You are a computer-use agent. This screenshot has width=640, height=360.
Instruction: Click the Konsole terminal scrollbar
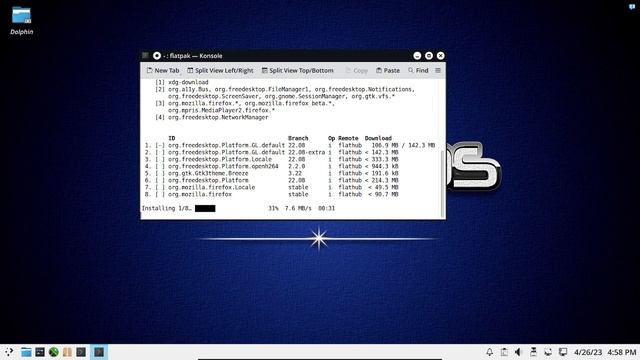click(x=442, y=184)
